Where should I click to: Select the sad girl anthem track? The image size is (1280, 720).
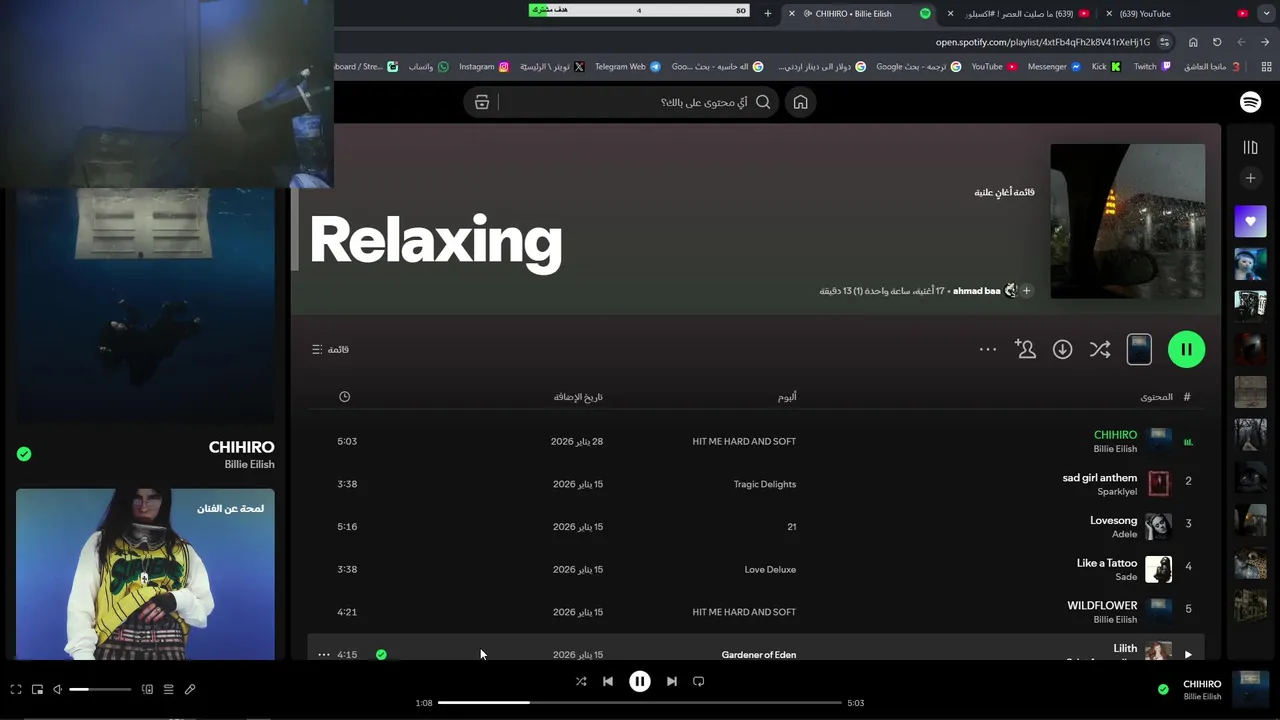(x=1099, y=478)
